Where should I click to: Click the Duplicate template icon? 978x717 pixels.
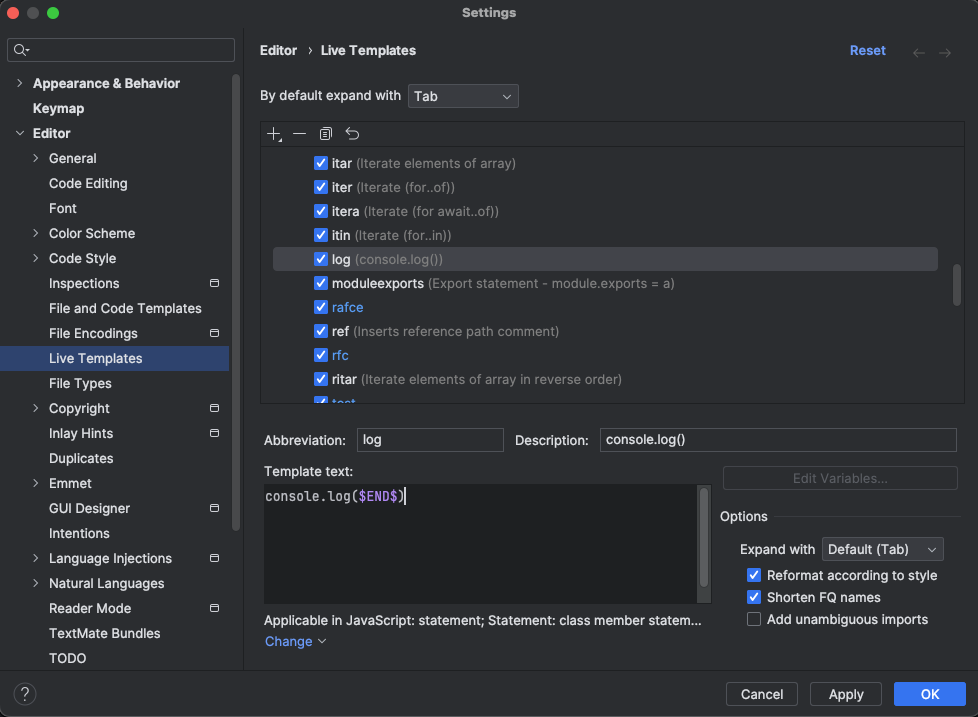click(x=325, y=134)
